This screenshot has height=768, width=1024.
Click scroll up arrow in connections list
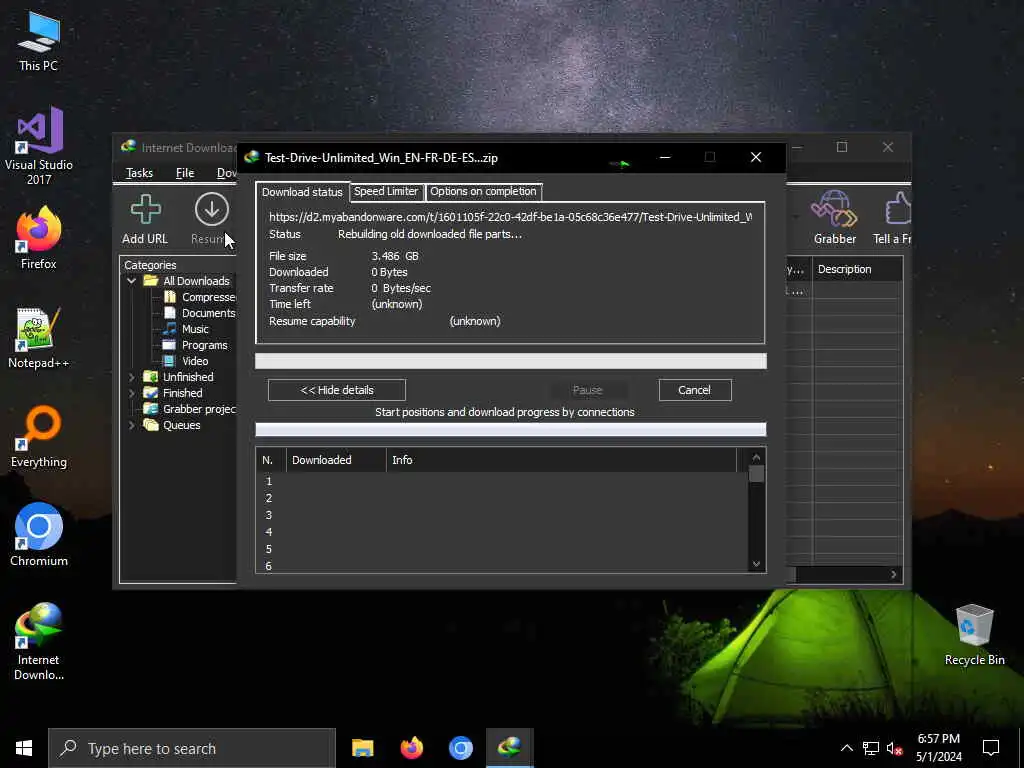click(756, 458)
